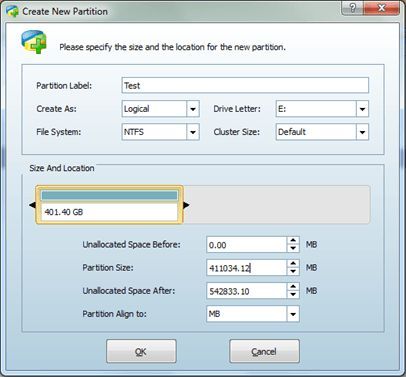
Task: Click the large new partition disk icon
Action: click(34, 42)
